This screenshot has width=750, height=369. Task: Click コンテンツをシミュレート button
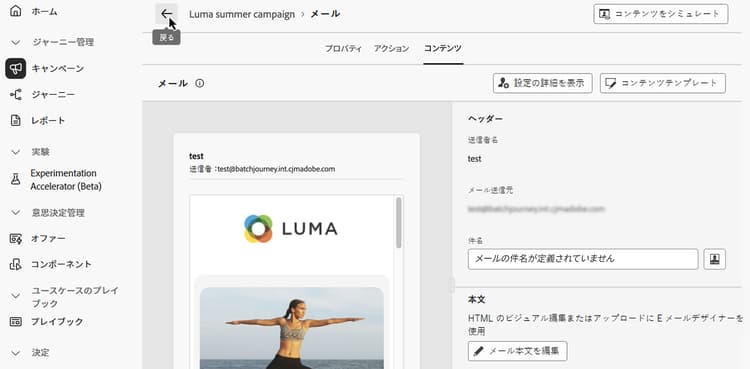point(661,14)
